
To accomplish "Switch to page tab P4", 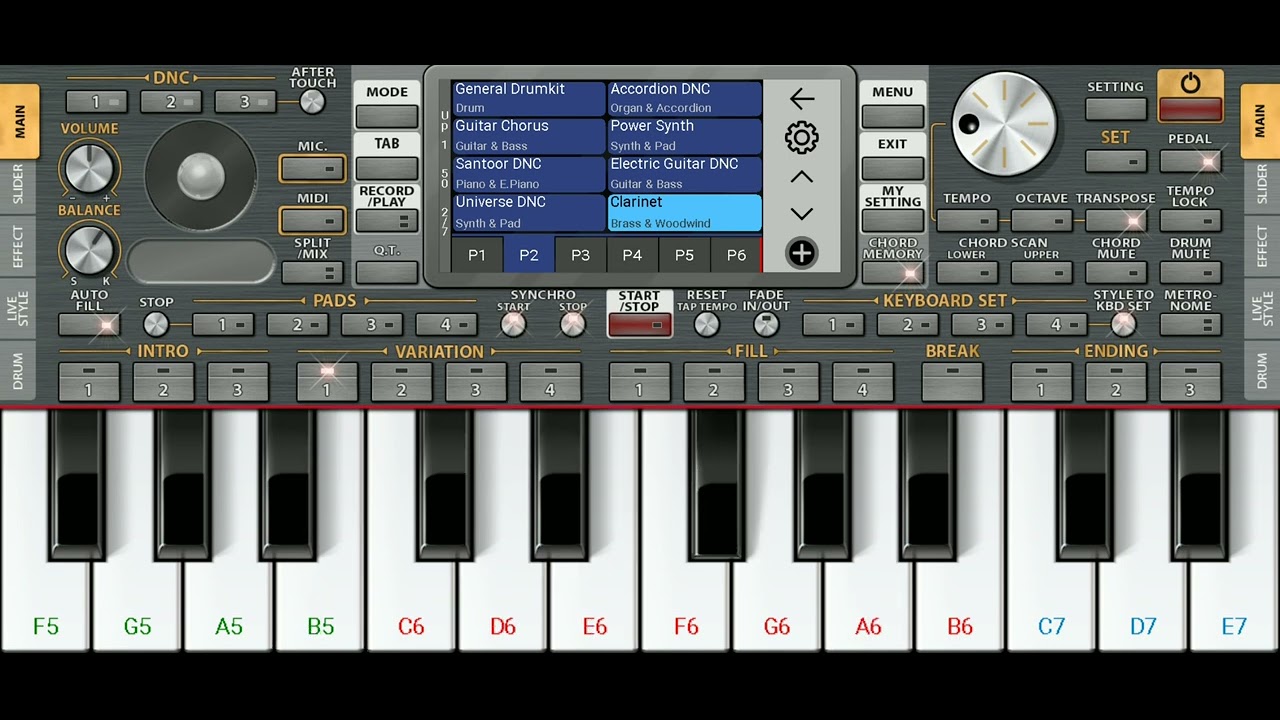I will click(x=632, y=255).
